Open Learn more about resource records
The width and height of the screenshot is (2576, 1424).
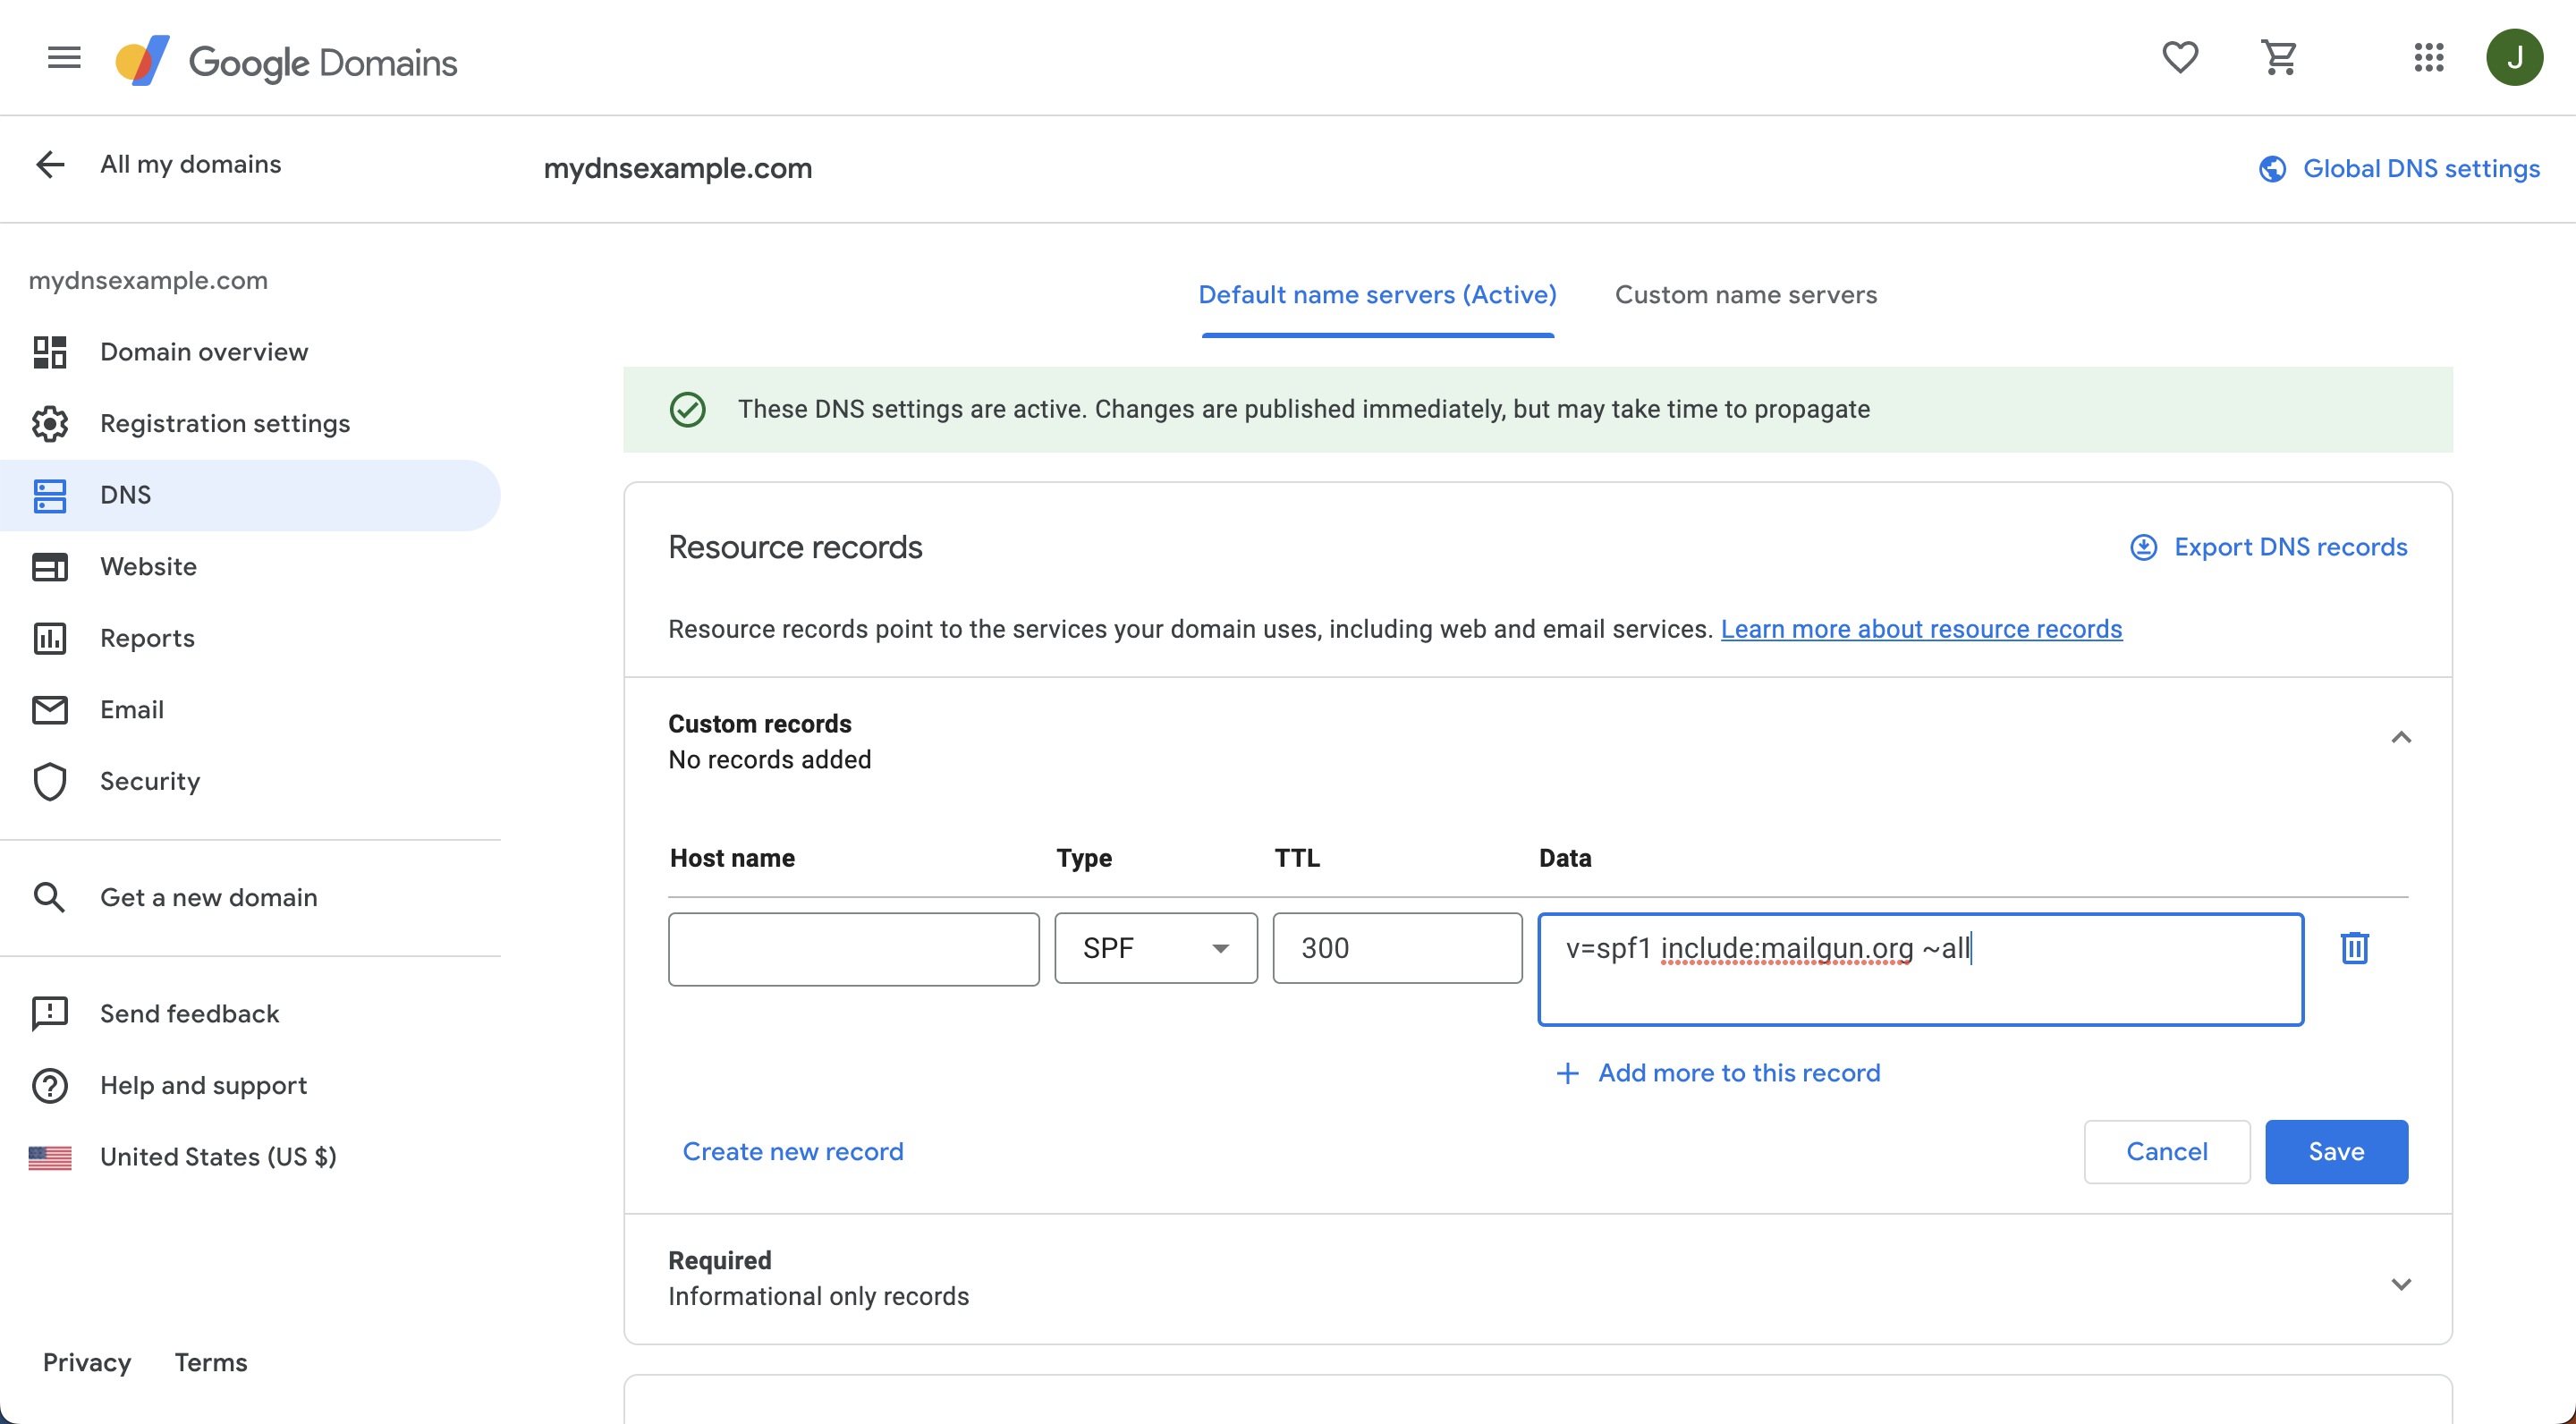1921,629
